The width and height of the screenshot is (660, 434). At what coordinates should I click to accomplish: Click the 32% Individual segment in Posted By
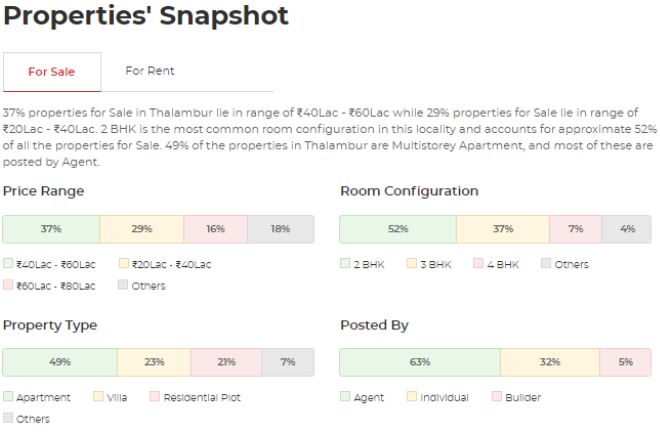[550, 362]
